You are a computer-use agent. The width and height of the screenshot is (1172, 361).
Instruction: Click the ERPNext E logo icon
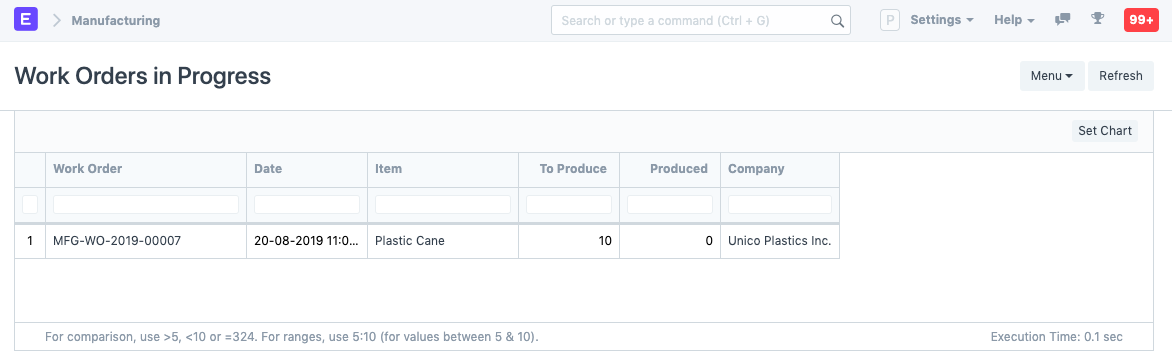26,20
